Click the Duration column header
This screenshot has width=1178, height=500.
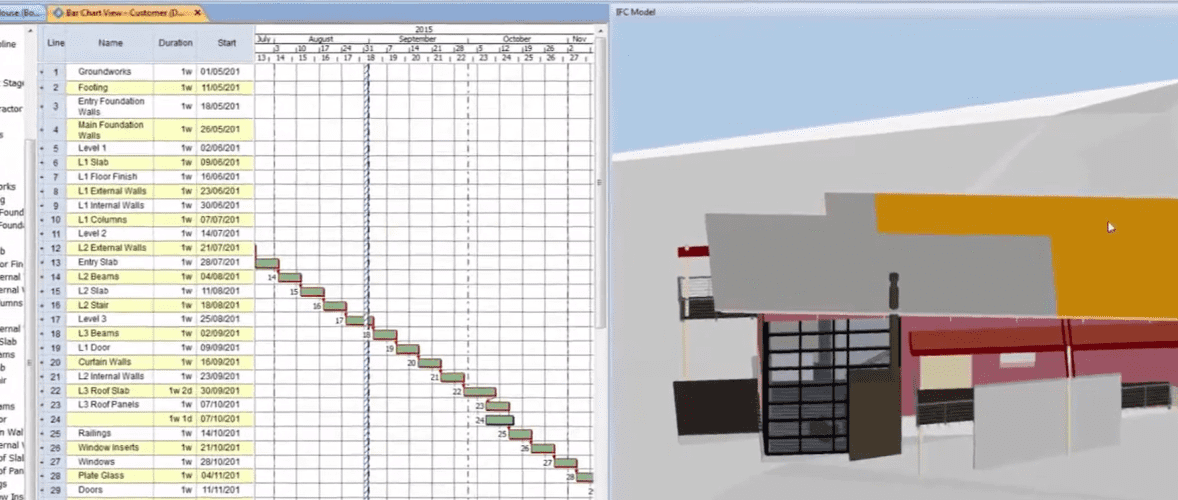[x=175, y=44]
